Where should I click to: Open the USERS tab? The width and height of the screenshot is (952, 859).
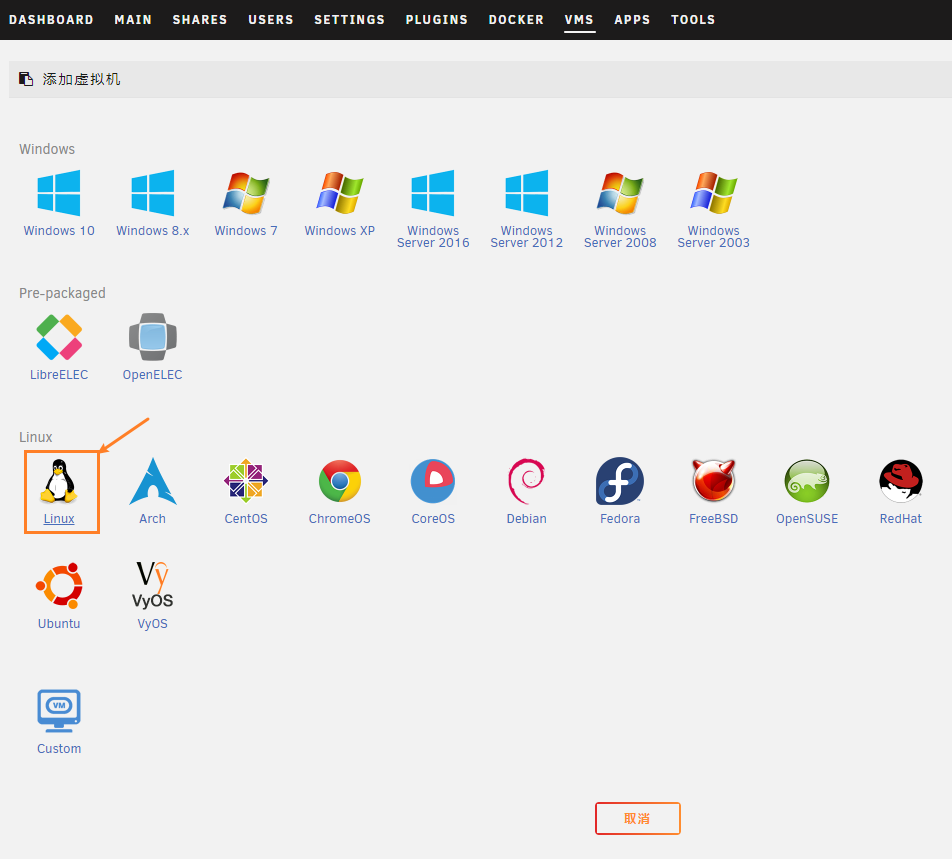[271, 19]
